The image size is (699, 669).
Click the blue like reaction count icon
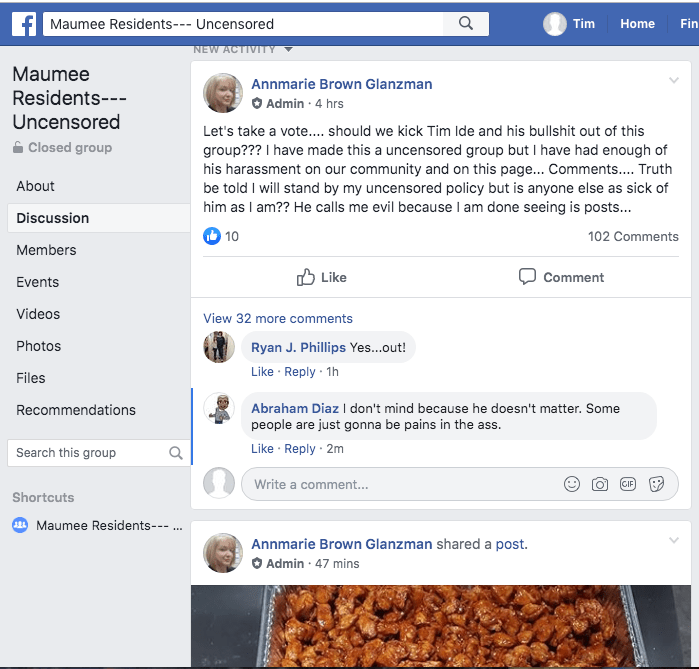coord(212,236)
